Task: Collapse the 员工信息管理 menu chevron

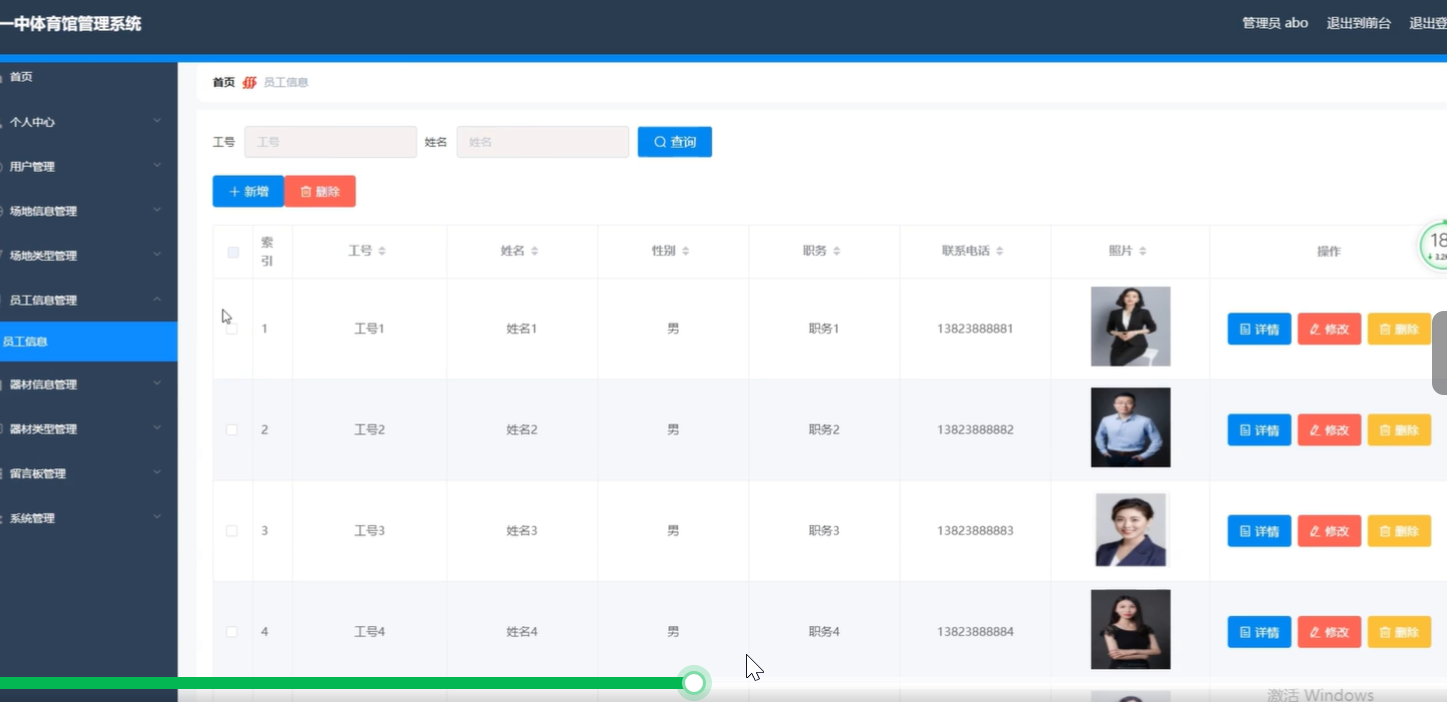Action: tap(156, 297)
